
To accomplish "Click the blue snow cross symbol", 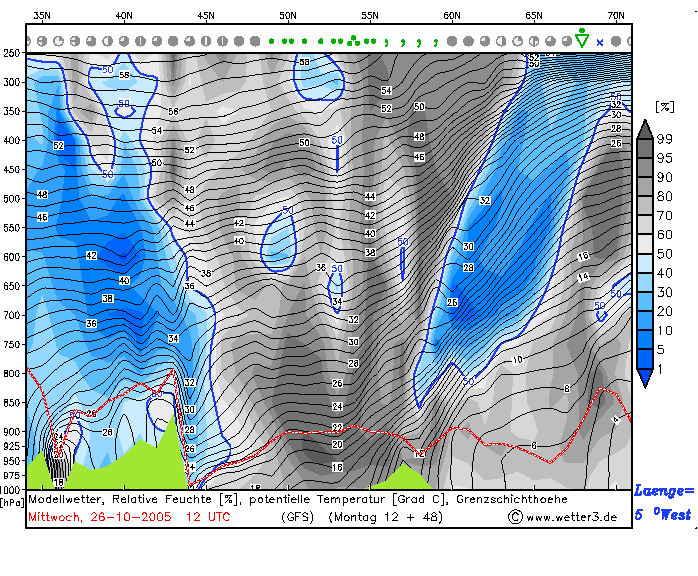I will click(600, 43).
